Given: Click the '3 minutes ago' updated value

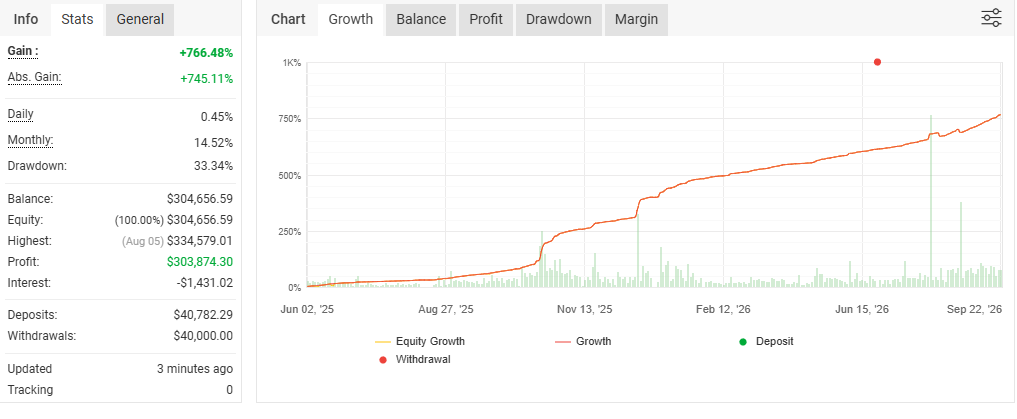Looking at the screenshot, I should point(195,369).
